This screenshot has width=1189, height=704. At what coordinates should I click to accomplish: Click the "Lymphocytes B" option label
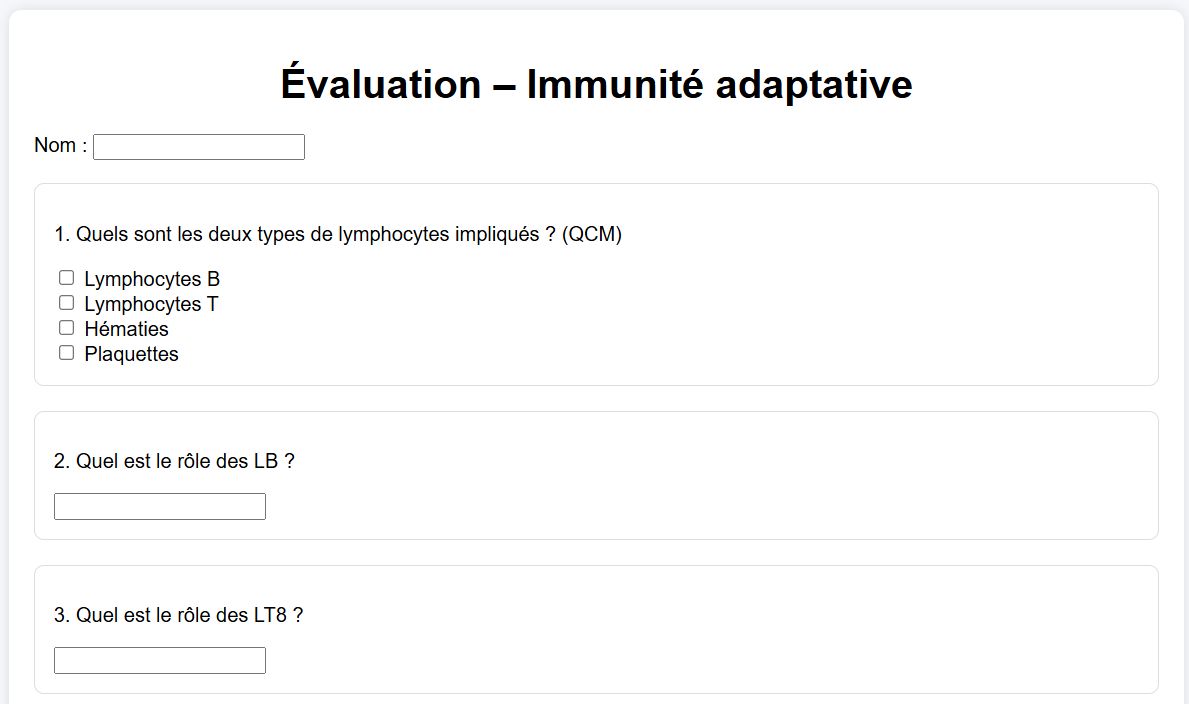152,279
